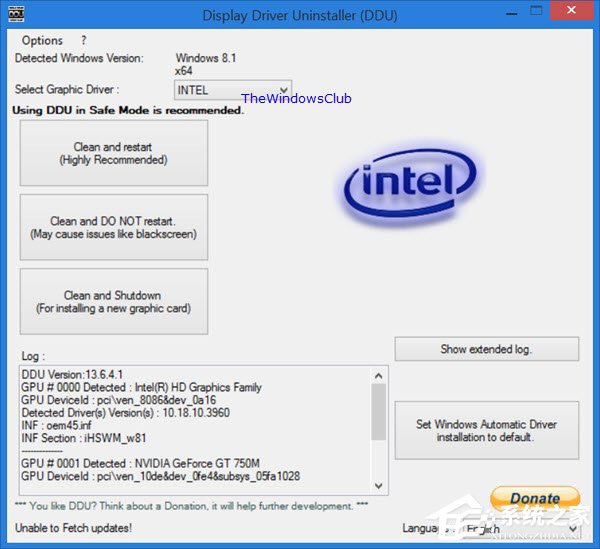Click the log scrollbar thumb
Screen dimensions: 600x549
(378, 412)
